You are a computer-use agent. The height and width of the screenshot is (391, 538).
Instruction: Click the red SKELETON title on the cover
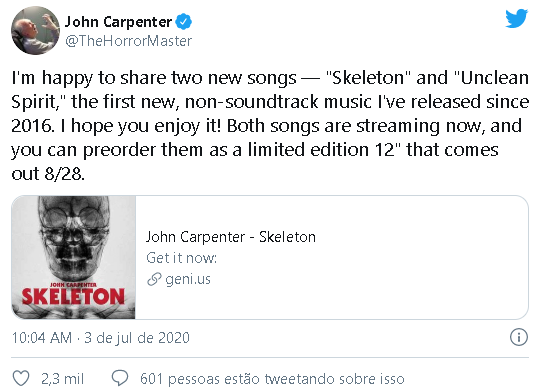(73, 296)
